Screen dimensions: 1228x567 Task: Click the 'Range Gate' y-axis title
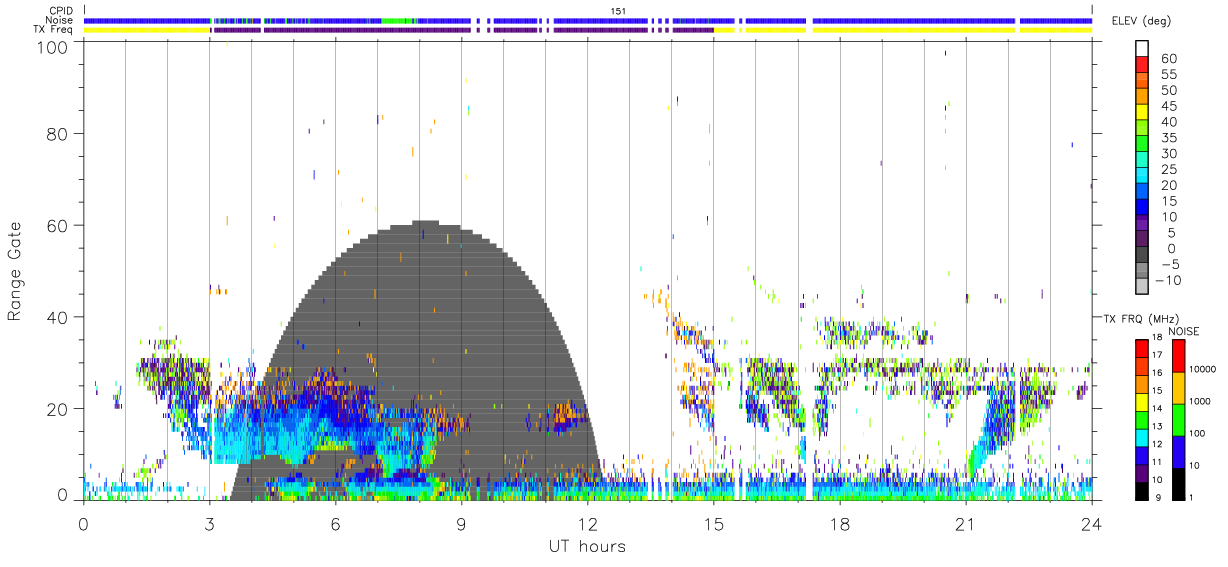16,272
